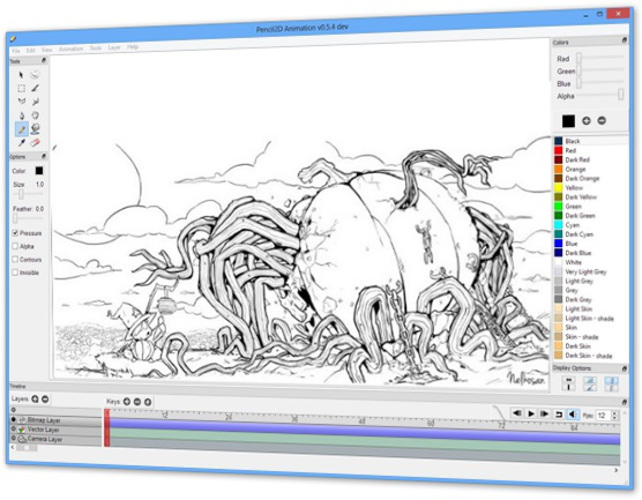Click the Red color slider
Screen dimensions: 642x500
[601, 58]
